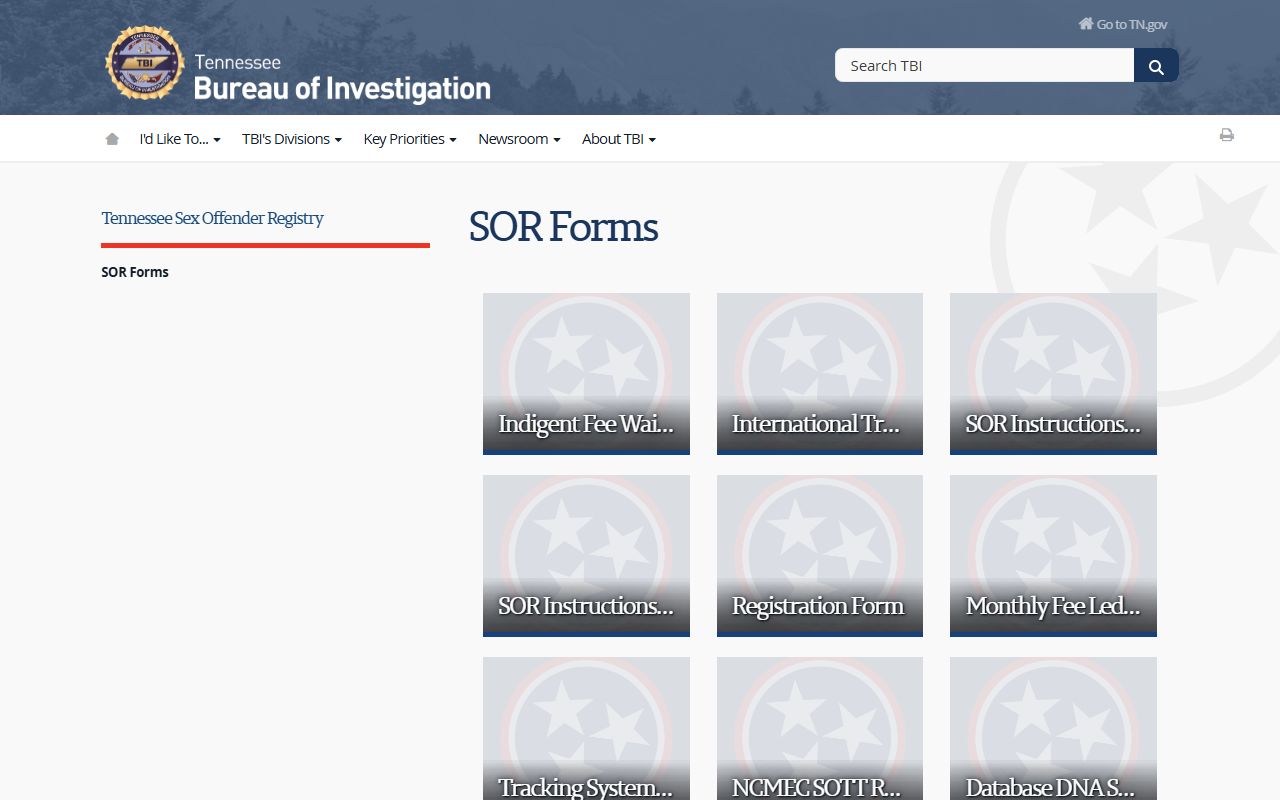Click the Tennessee Bureau of Investigation title
This screenshot has height=800, width=1280.
[342, 78]
